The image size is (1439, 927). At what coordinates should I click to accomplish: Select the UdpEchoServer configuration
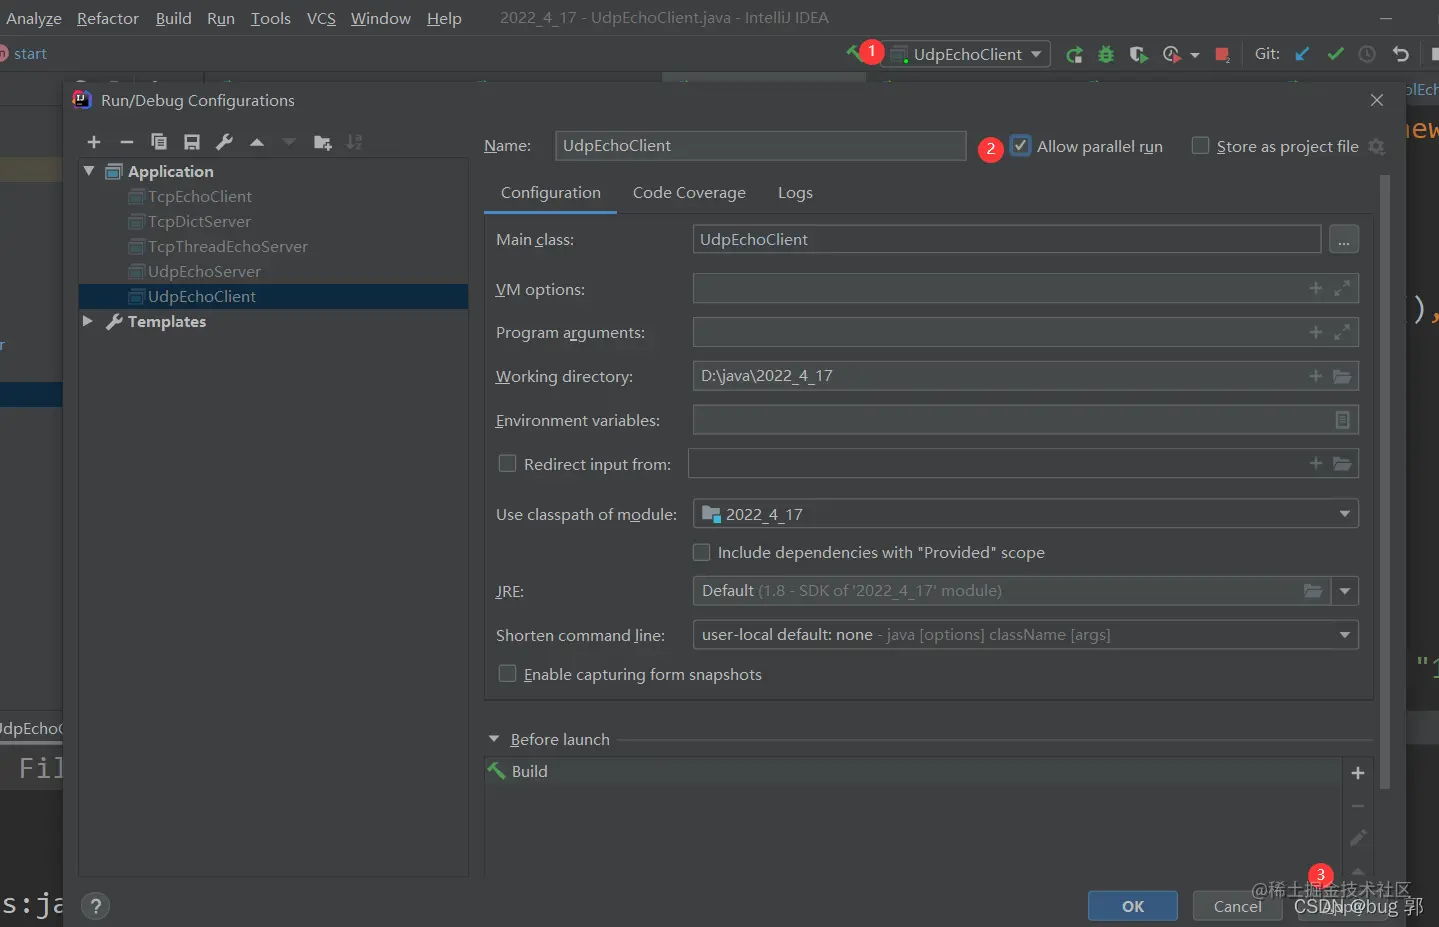coord(204,271)
